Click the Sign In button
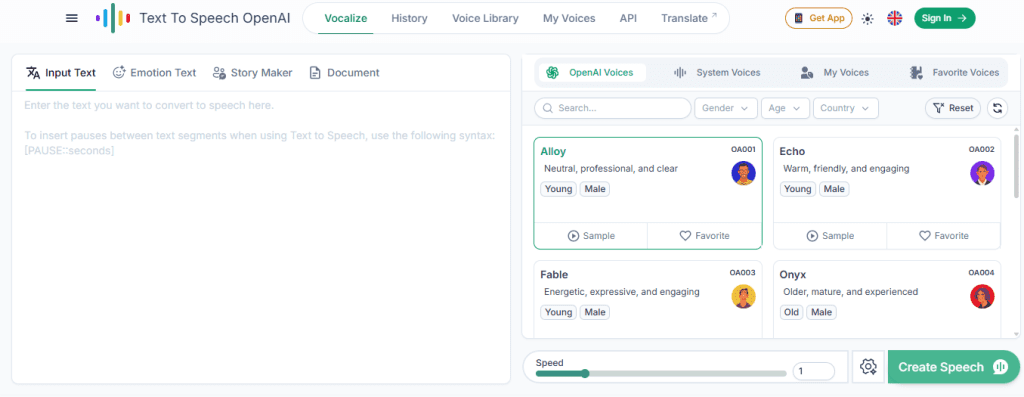Screen dimensions: 1024x397 coord(944,18)
